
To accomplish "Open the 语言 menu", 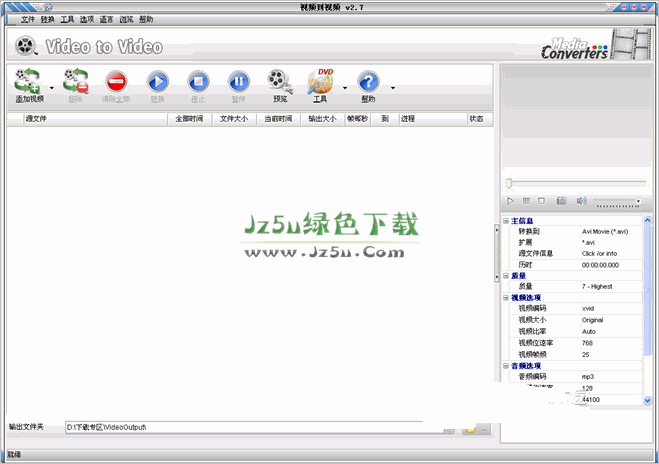I will 106,19.
